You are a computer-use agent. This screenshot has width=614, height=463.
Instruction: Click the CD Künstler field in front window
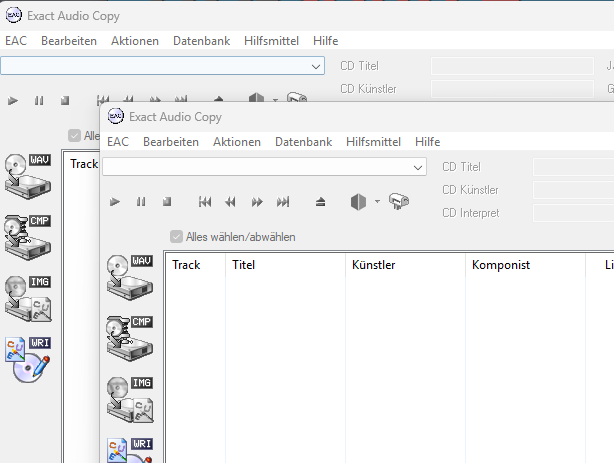click(574, 190)
